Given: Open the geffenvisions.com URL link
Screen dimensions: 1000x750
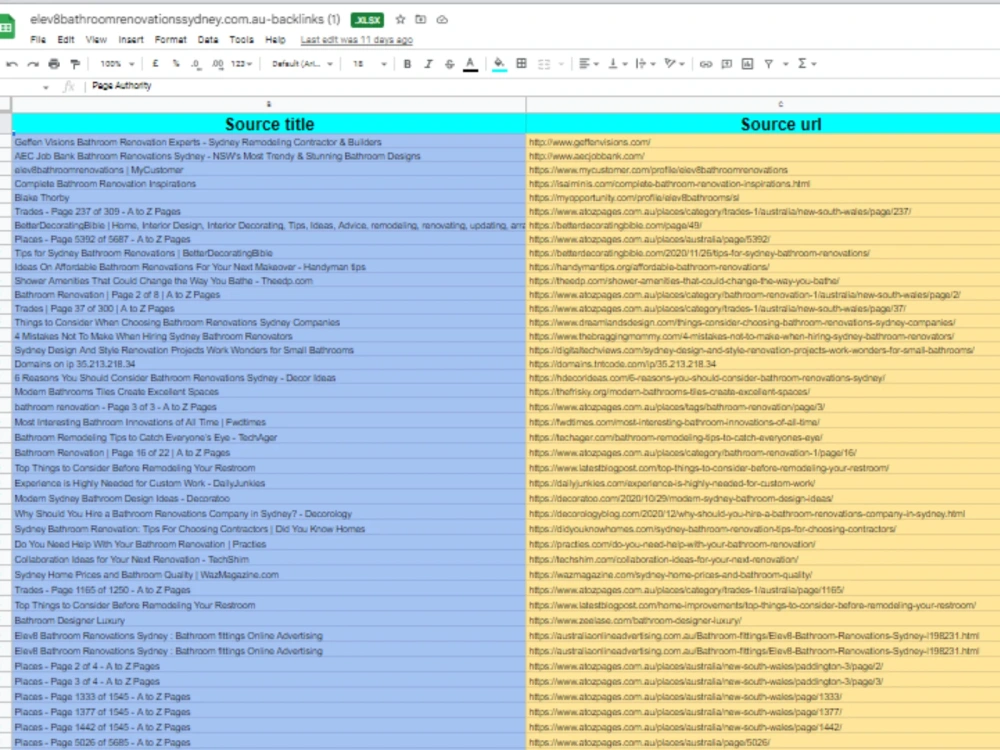Looking at the screenshot, I should tap(589, 142).
